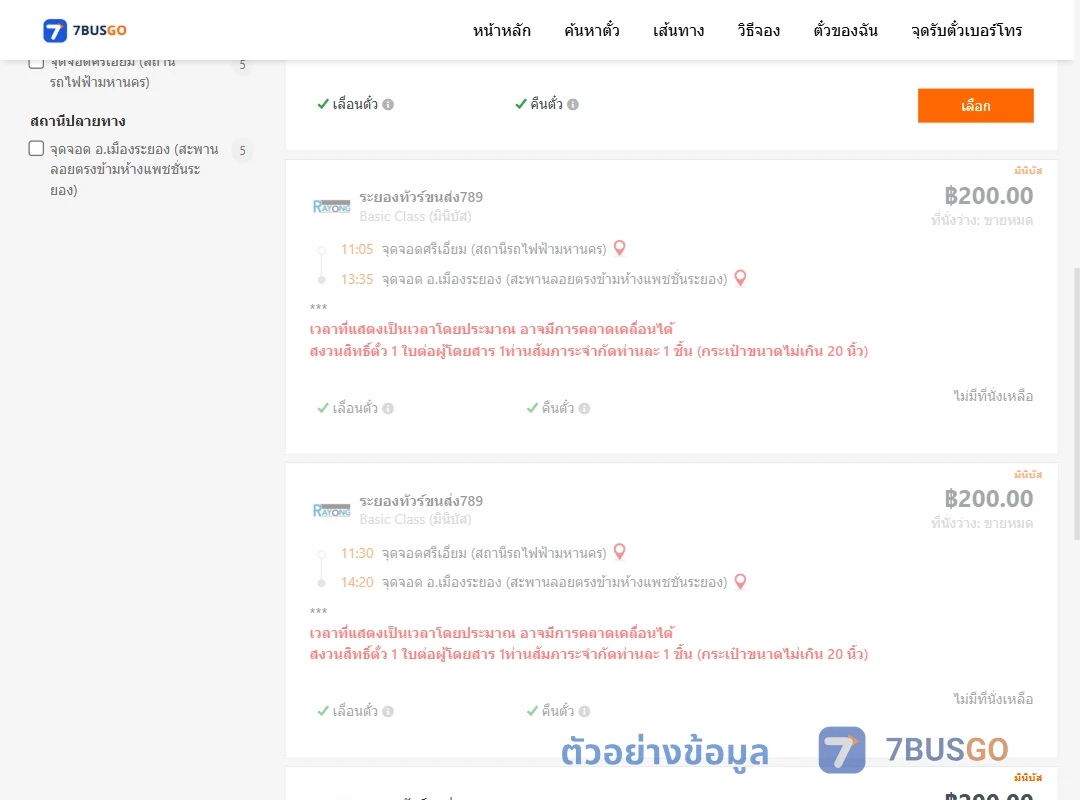This screenshot has height=800, width=1080.
Task: Click Basic Class (มินิบัส) label in 11:30 trip
Action: click(415, 520)
